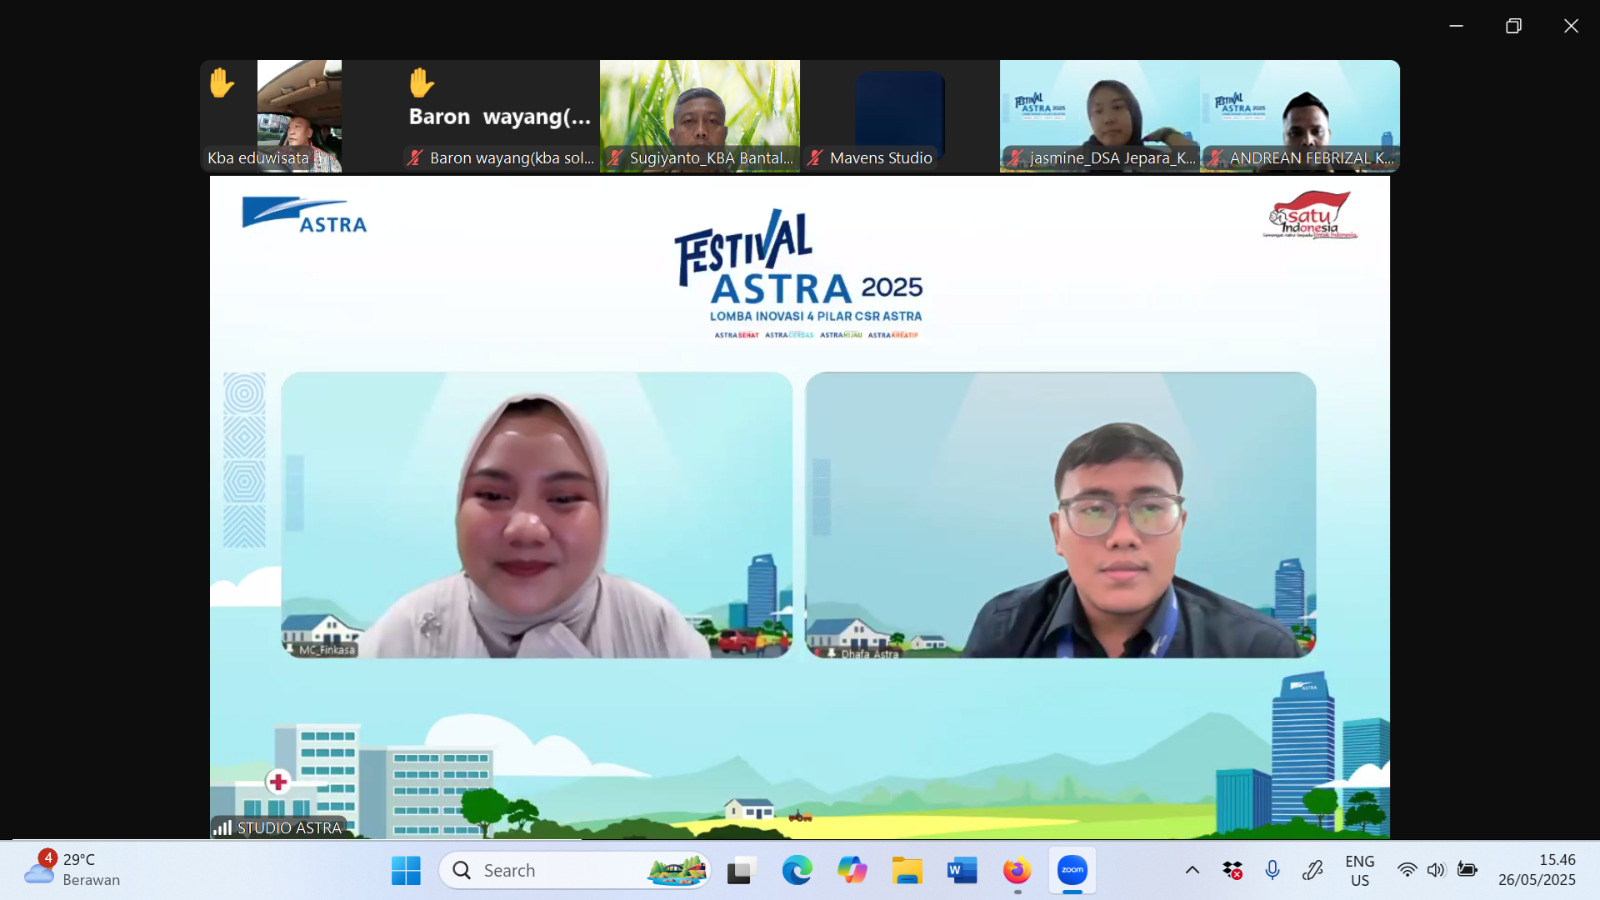1600x900 pixels.
Task: Select Kba eduwisata participant thumbnail
Action: click(x=299, y=116)
